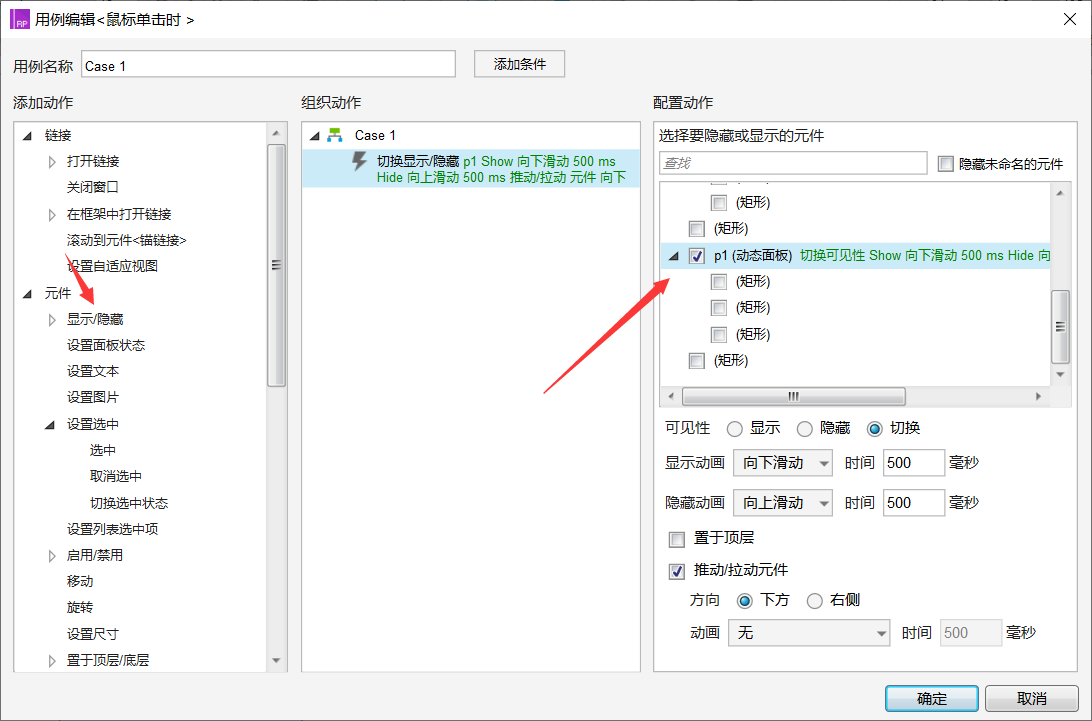The width and height of the screenshot is (1092, 721).
Task: Select the 设置列表选中项 action
Action: 112,529
